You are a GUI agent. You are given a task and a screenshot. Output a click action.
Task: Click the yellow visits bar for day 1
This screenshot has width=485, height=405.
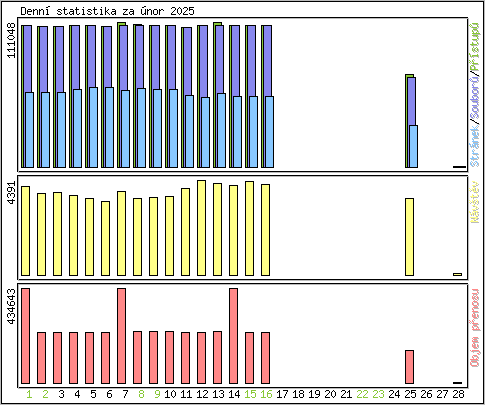pyautogui.click(x=26, y=231)
